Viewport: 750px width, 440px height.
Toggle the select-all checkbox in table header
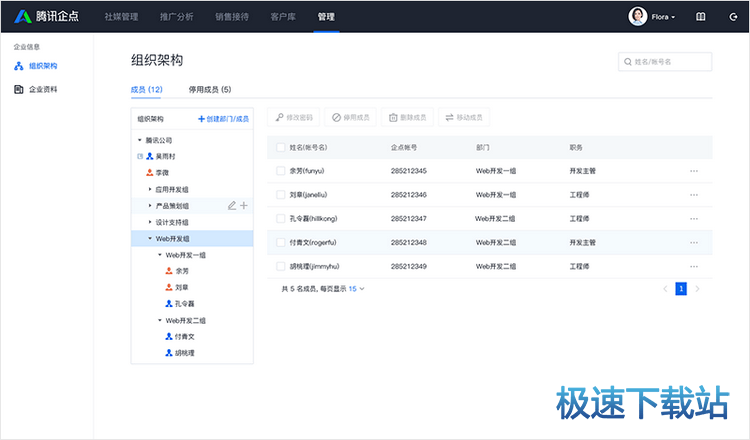coord(281,147)
